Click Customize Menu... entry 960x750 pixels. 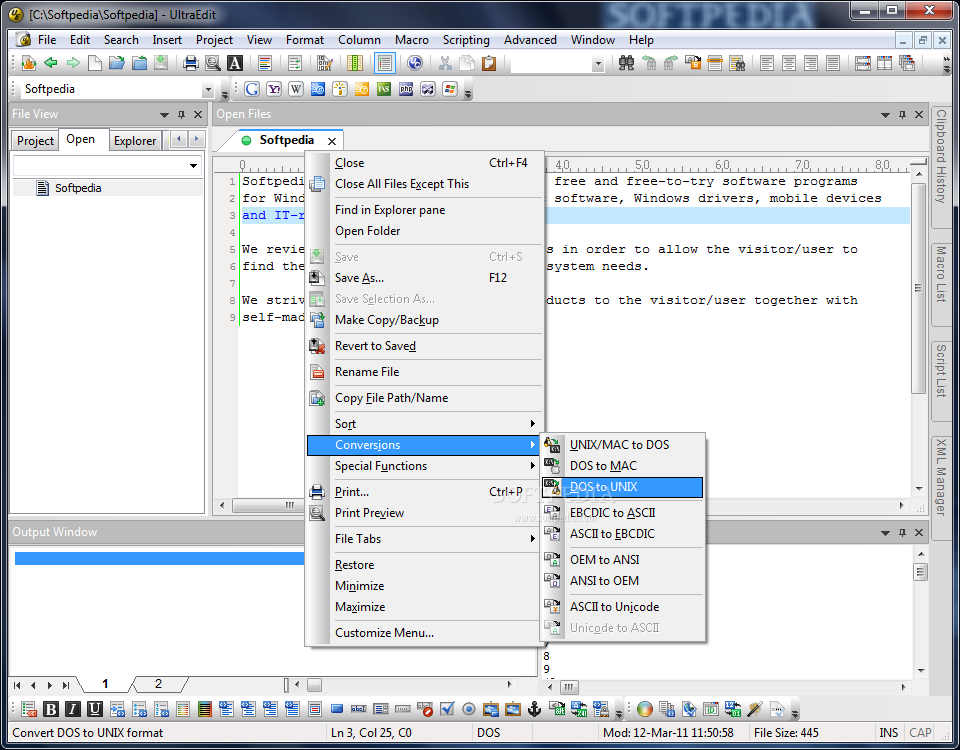tap(424, 633)
